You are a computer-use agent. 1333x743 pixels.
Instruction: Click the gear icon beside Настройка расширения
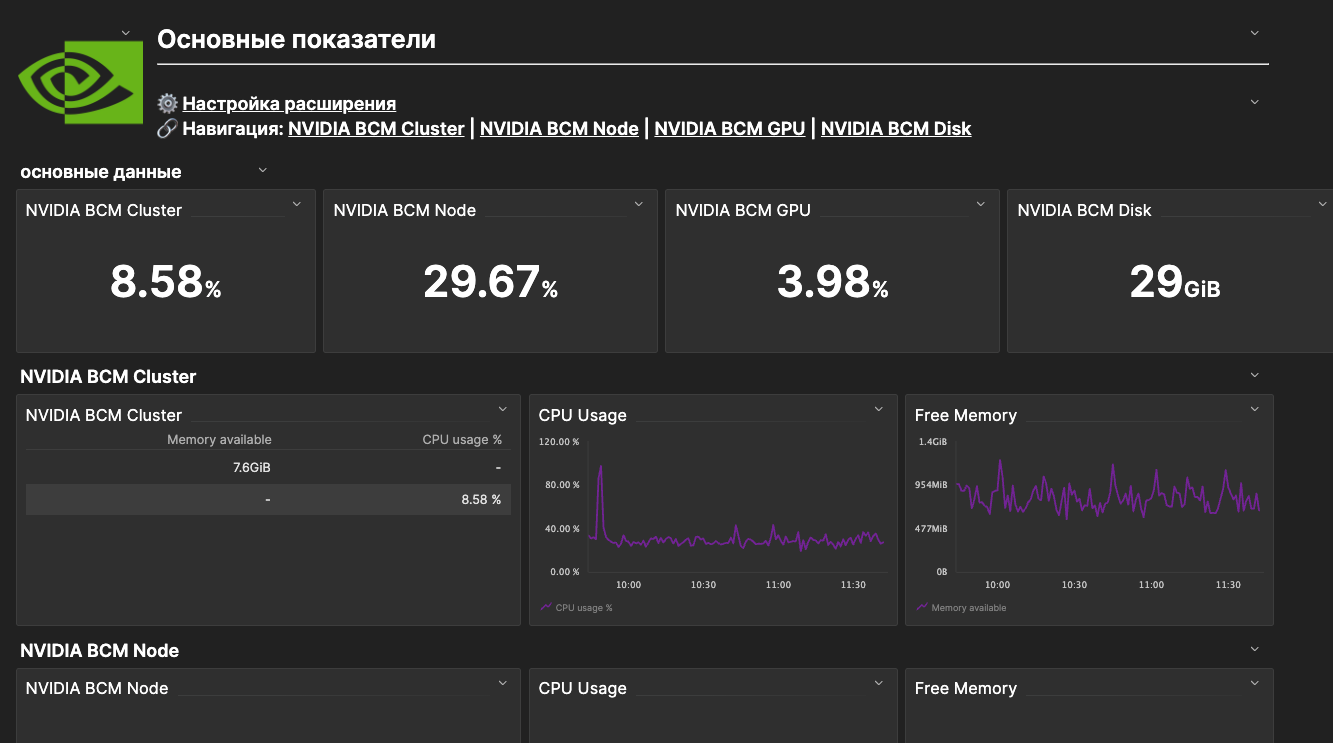point(167,103)
